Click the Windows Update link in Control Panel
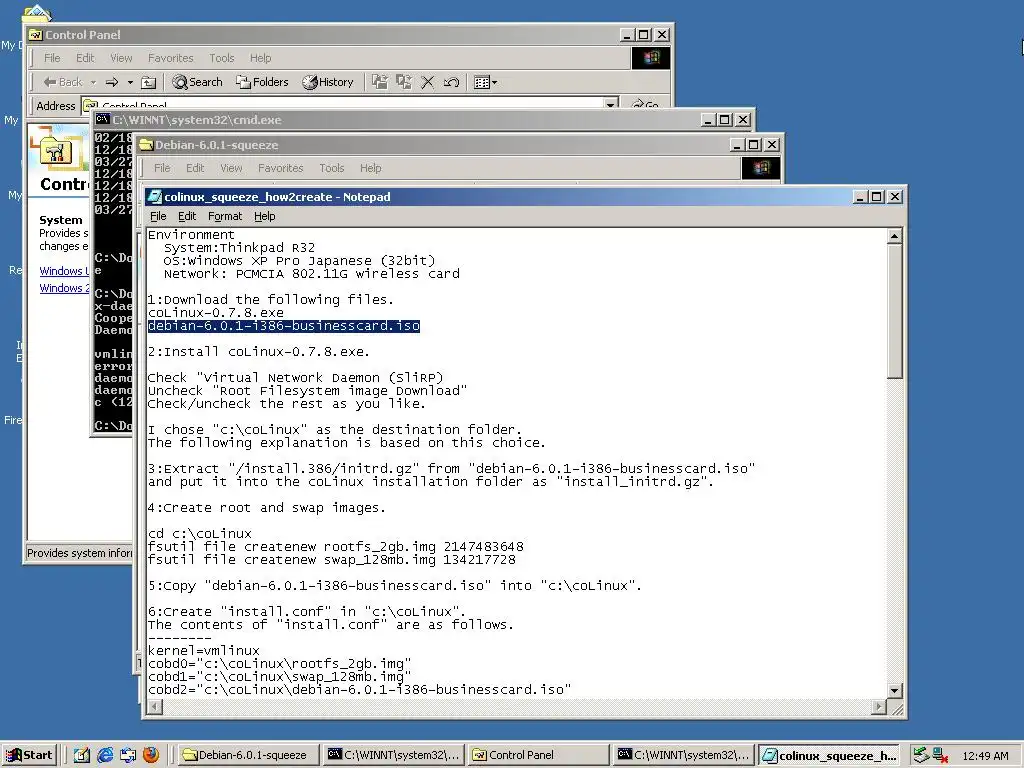Image resolution: width=1024 pixels, height=768 pixels. tap(63, 271)
